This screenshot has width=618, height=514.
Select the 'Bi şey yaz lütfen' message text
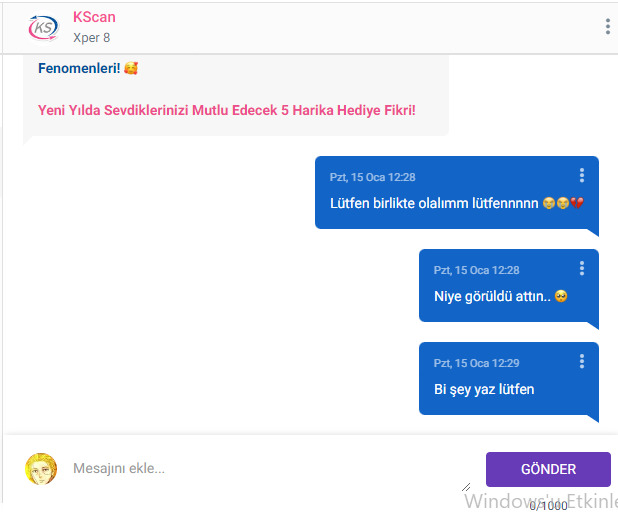484,389
